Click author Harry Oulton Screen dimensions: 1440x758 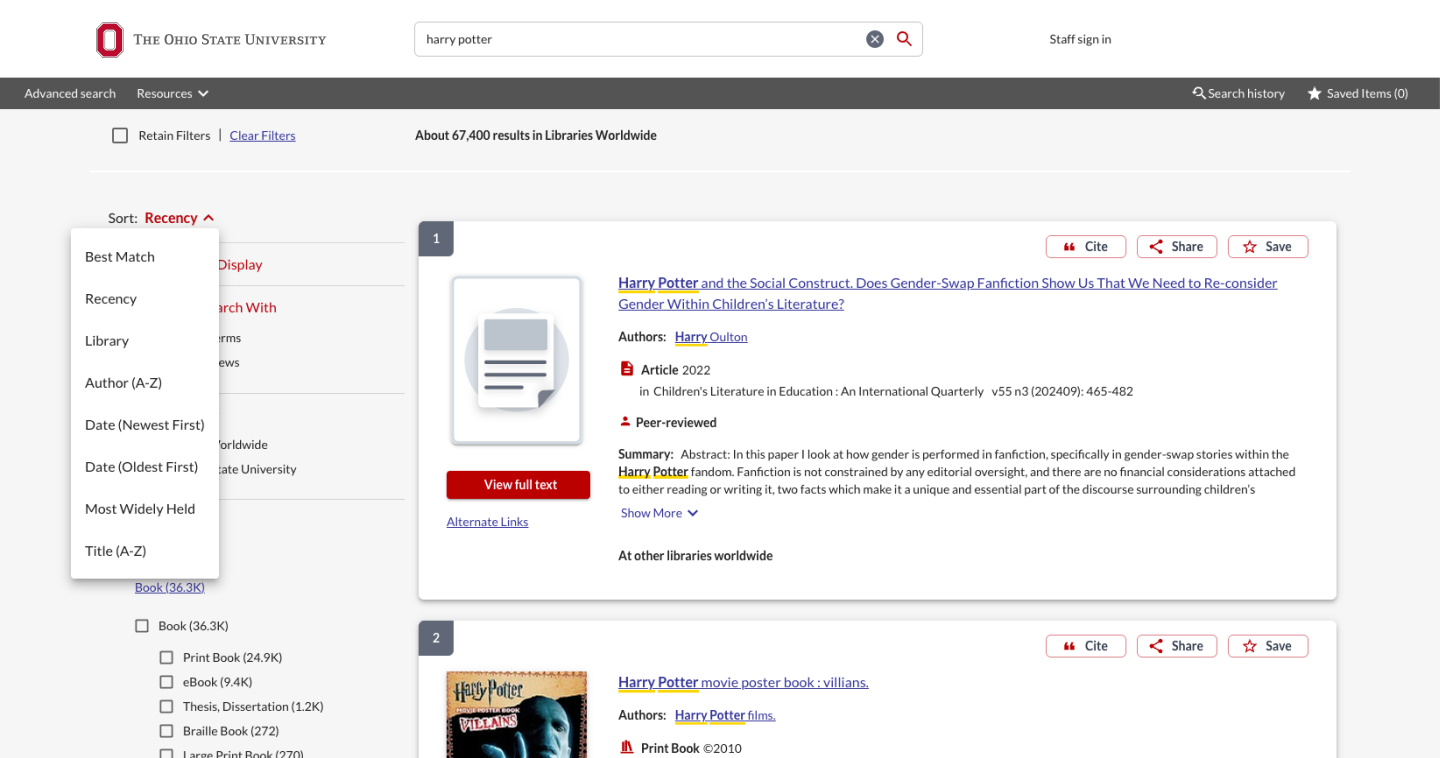point(711,337)
